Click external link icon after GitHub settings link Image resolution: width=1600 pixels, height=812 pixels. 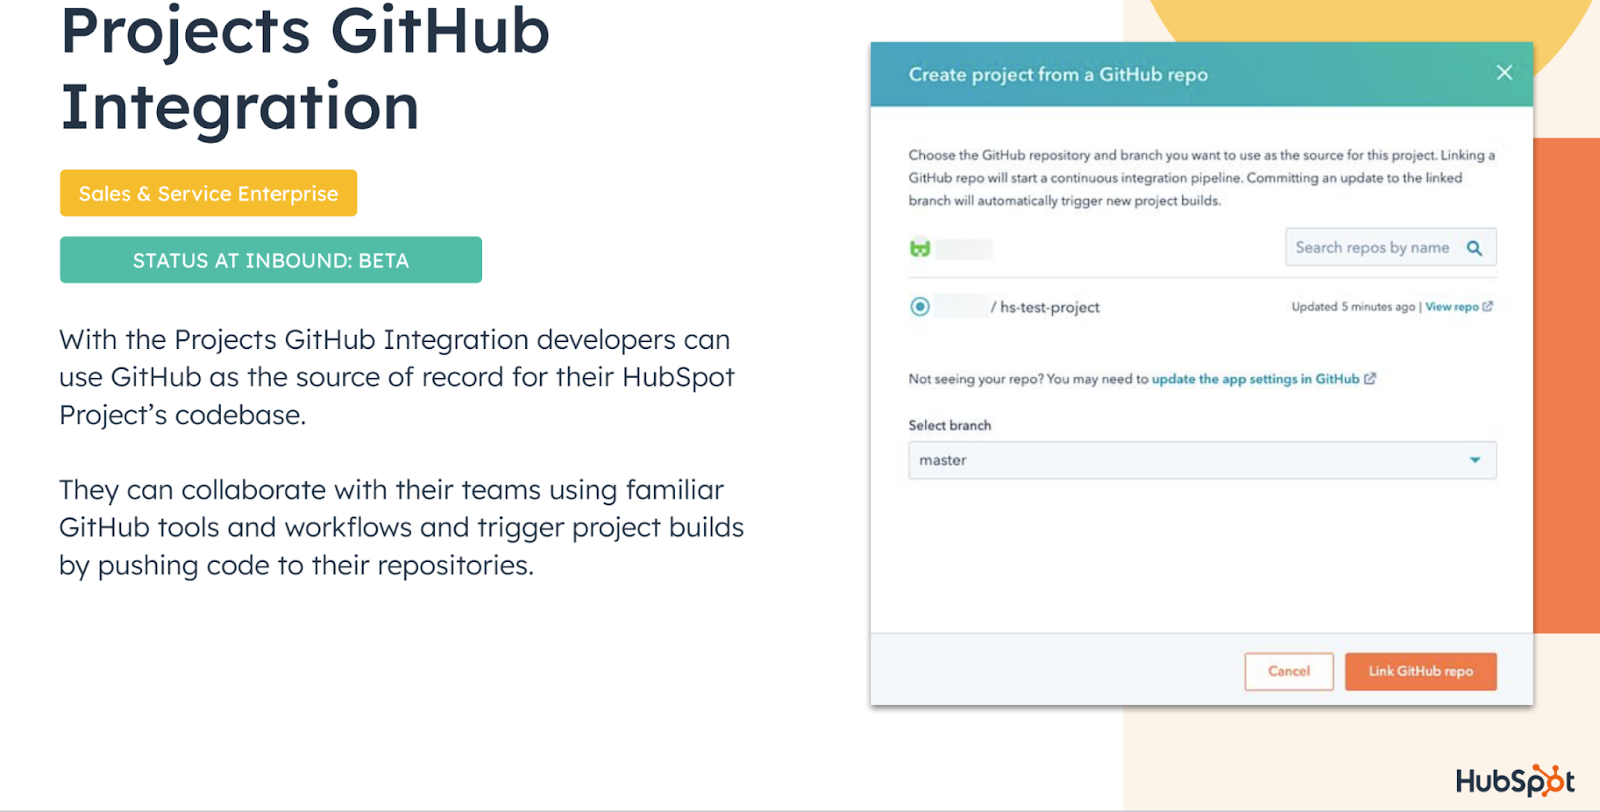tap(1370, 378)
